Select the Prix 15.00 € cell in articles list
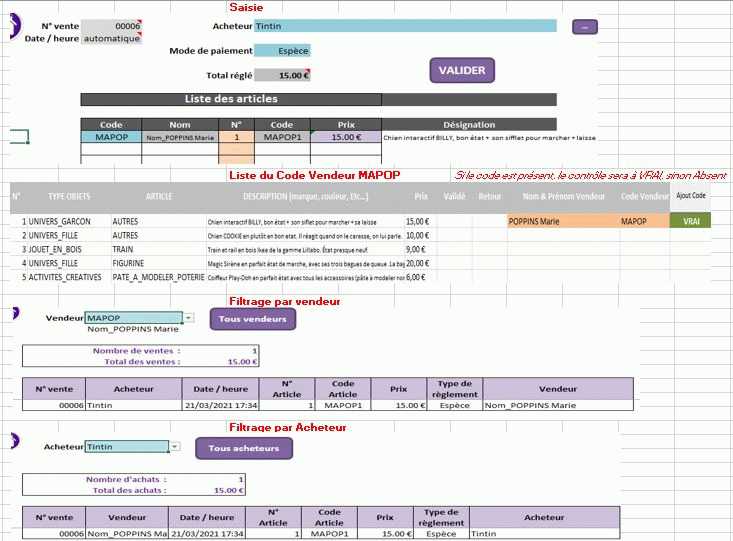 346,137
